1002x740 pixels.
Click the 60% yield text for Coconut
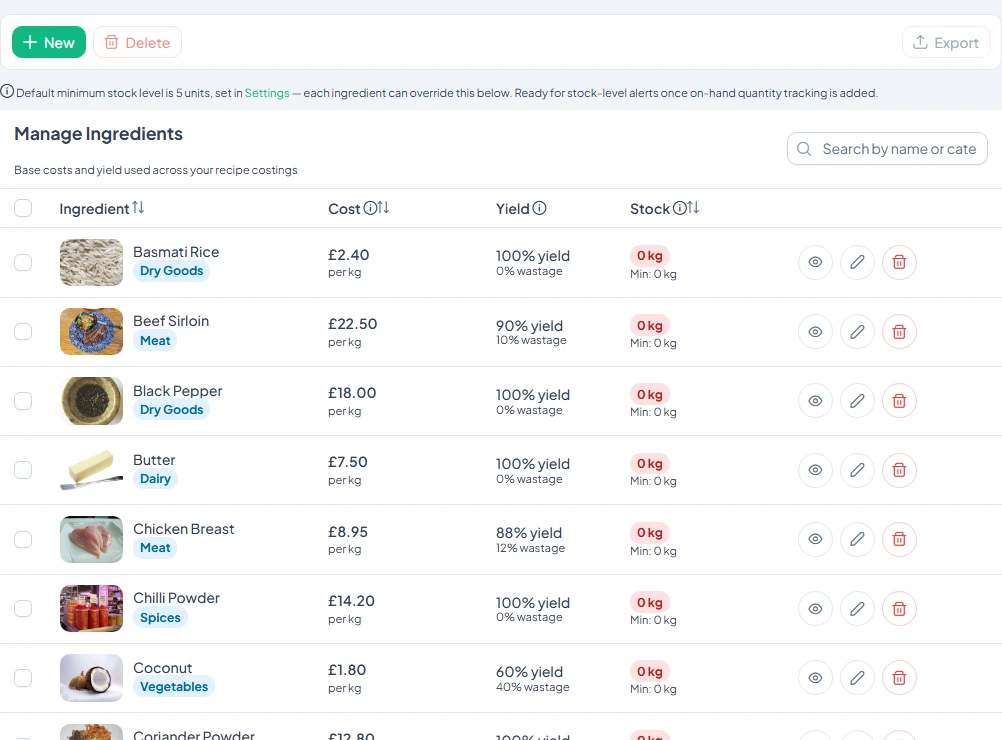click(x=530, y=672)
